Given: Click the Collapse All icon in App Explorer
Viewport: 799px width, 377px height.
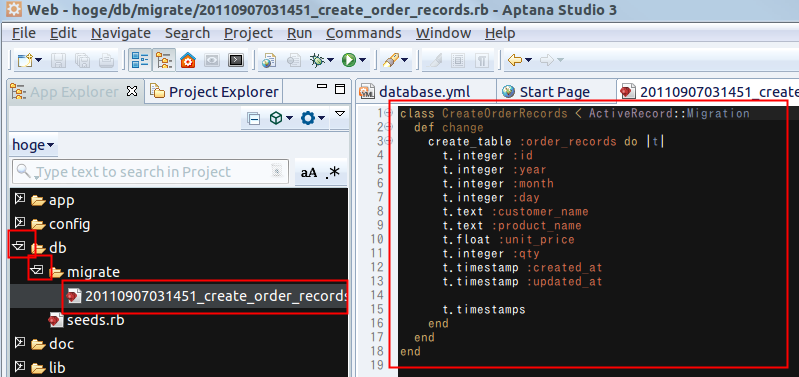Looking at the screenshot, I should coord(253,119).
